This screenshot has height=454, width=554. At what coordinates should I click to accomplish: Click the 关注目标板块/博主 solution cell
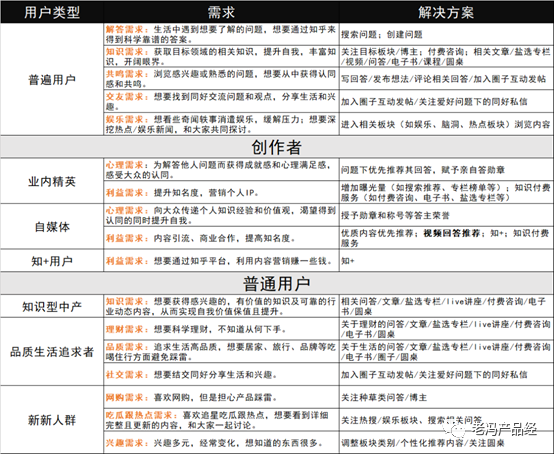446,56
